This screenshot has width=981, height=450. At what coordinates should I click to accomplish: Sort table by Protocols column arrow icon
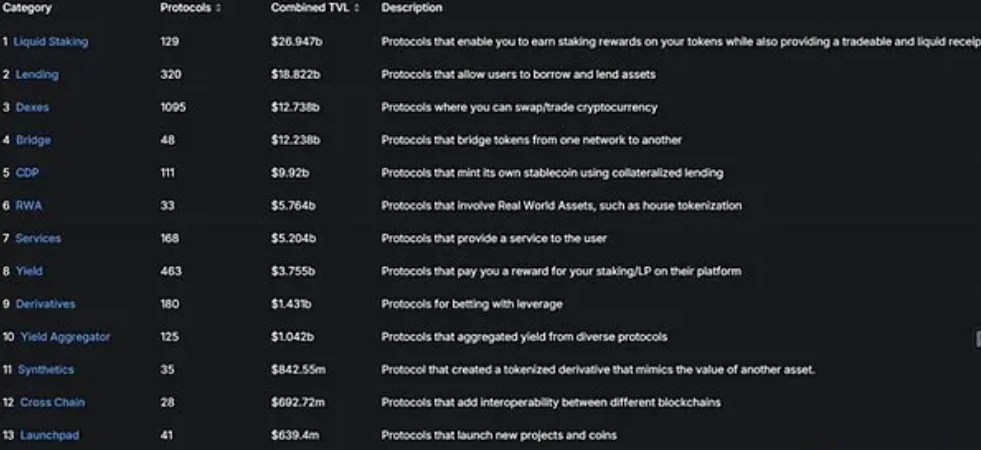coord(218,8)
